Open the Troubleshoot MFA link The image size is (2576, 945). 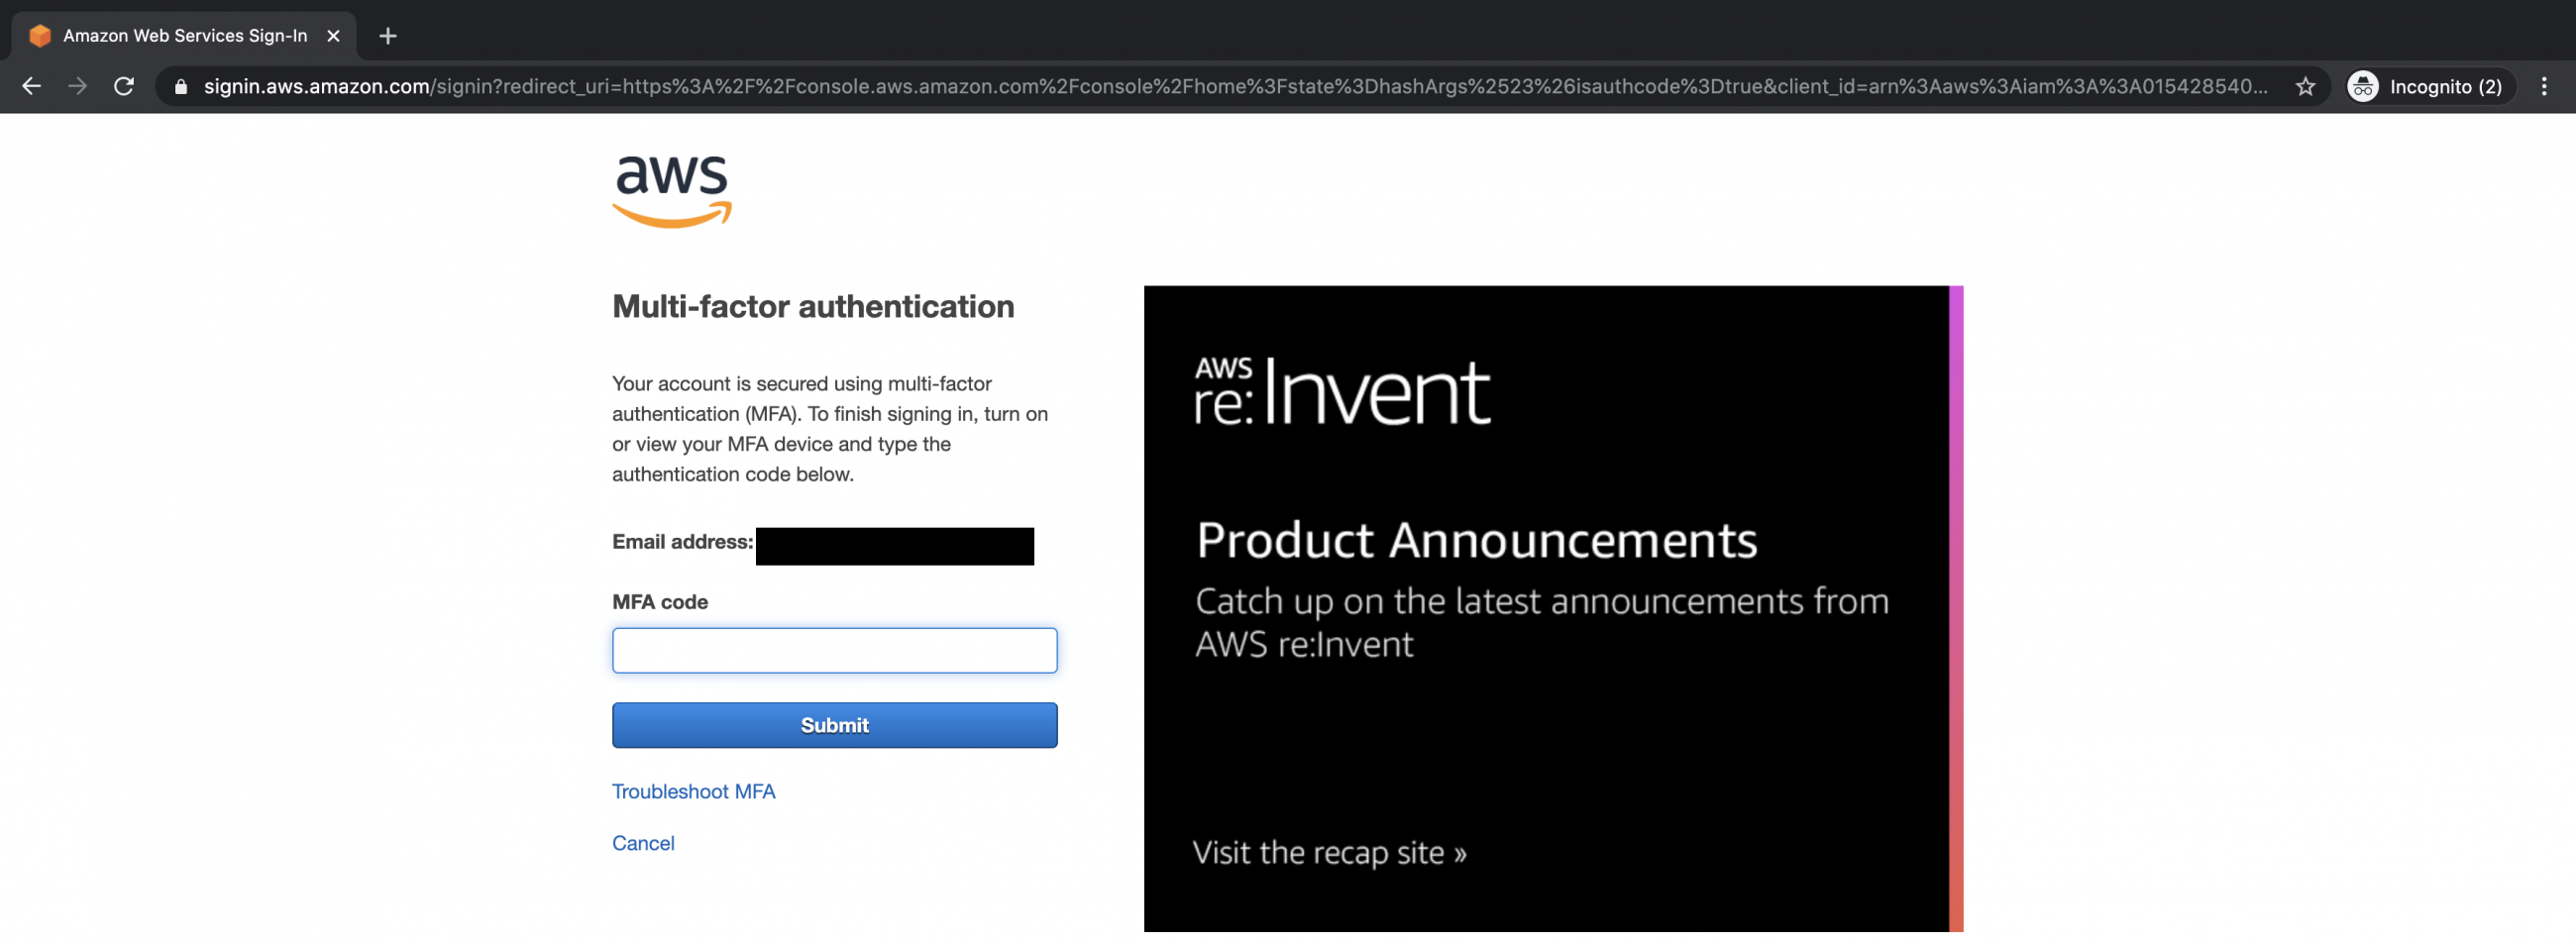coord(693,791)
